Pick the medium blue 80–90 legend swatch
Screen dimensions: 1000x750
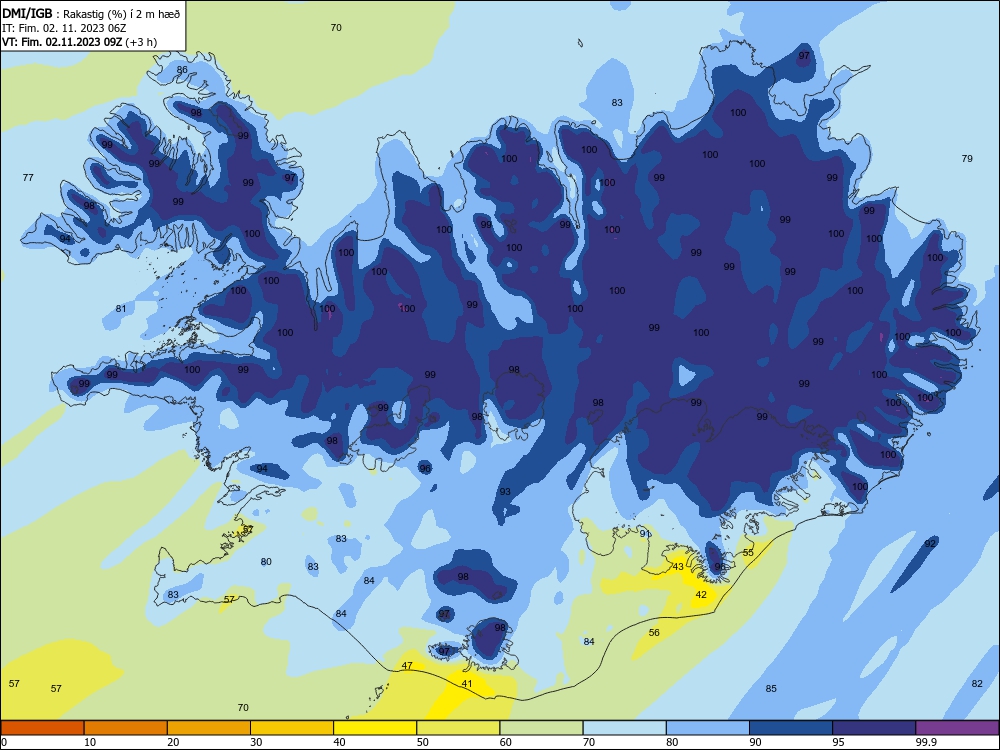(708, 728)
